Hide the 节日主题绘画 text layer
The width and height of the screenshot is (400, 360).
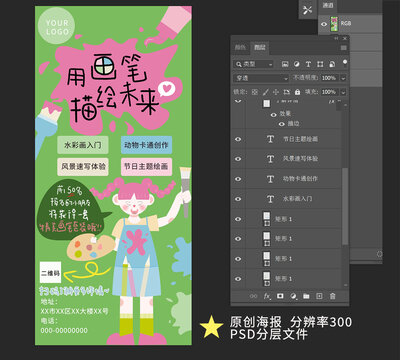pyautogui.click(x=238, y=139)
